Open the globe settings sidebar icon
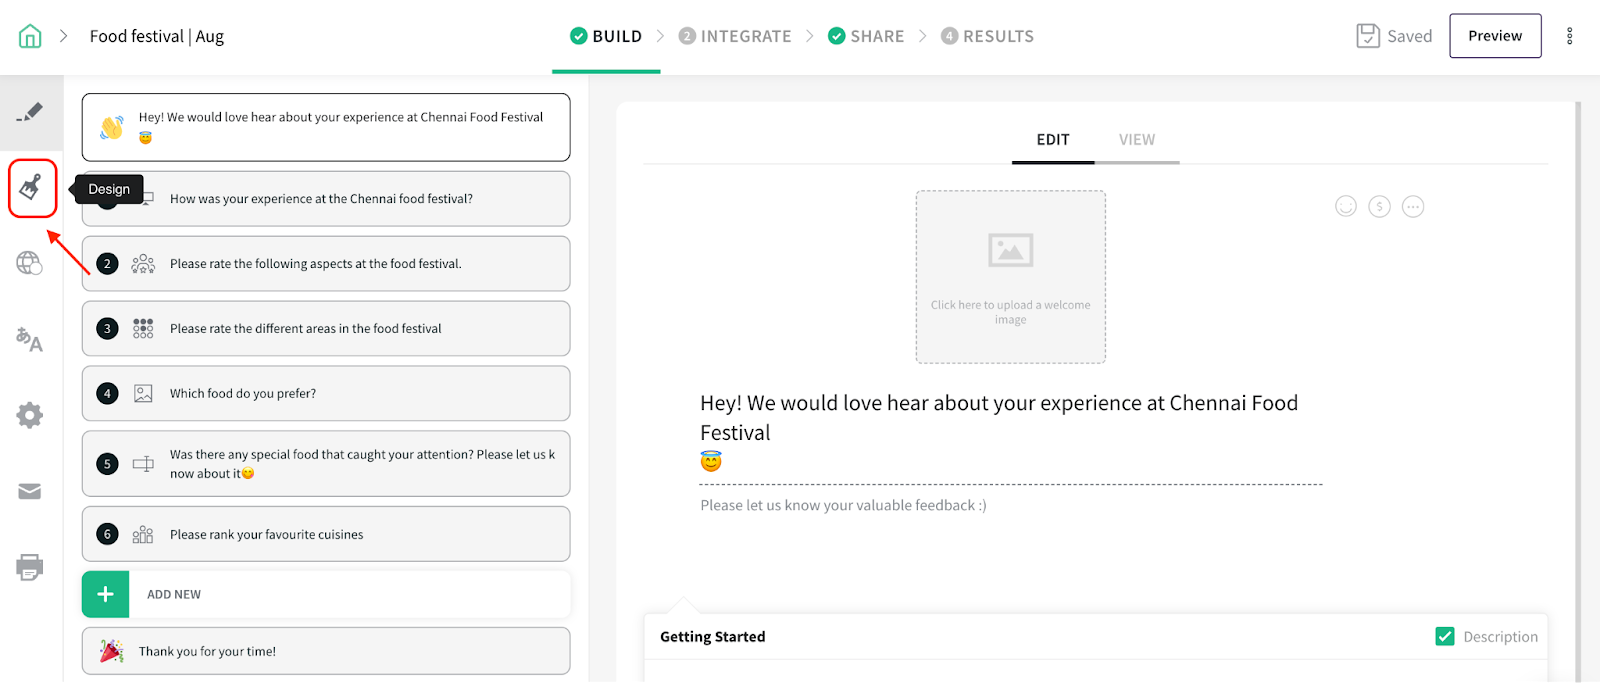 [29, 263]
